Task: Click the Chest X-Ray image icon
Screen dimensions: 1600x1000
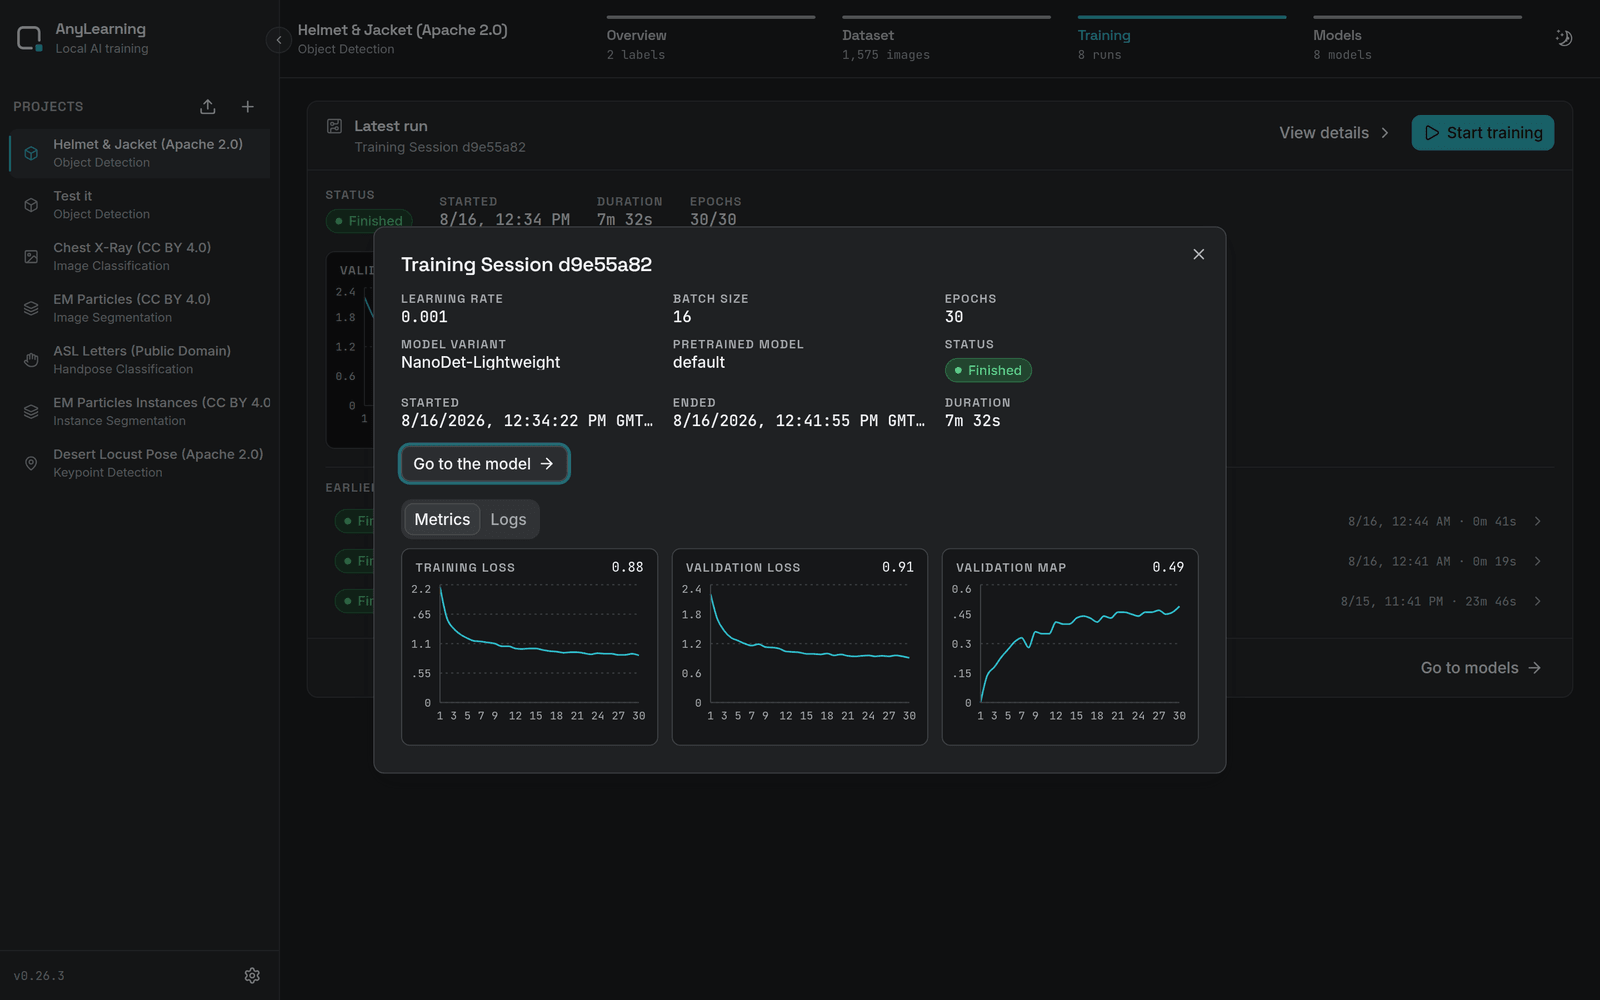Action: [31, 257]
